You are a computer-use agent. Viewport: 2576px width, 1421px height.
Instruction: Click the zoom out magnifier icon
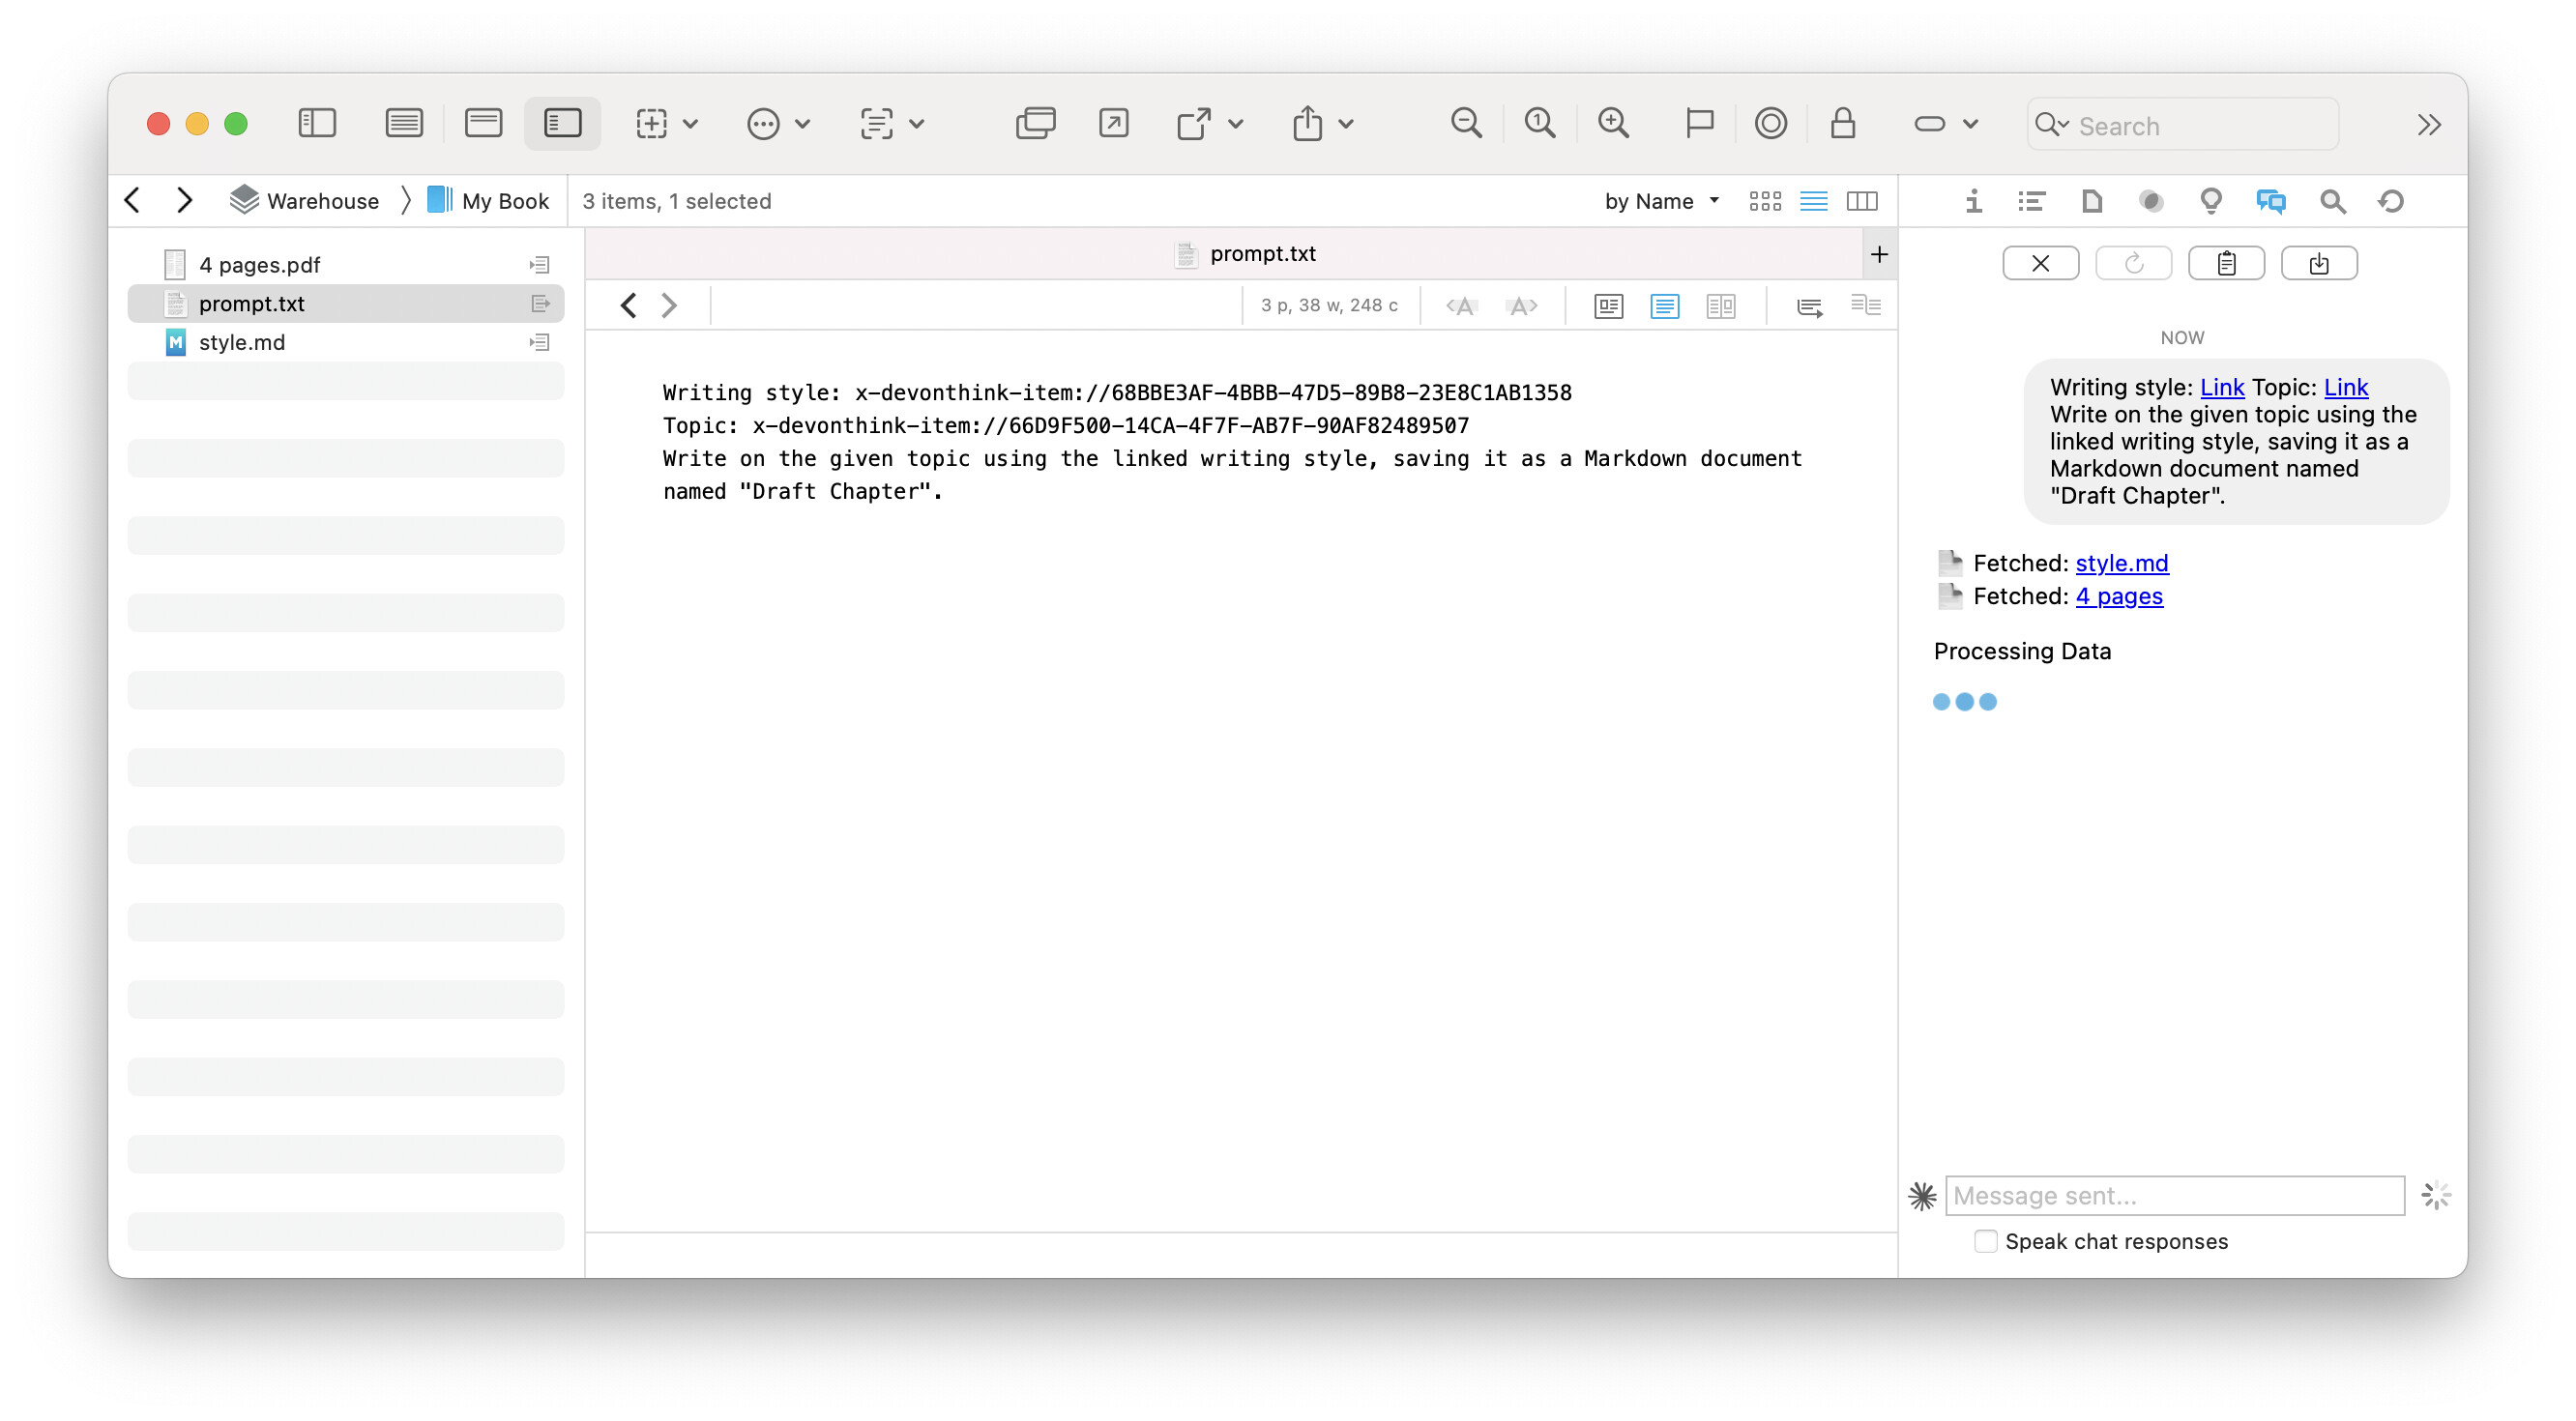click(x=1466, y=123)
